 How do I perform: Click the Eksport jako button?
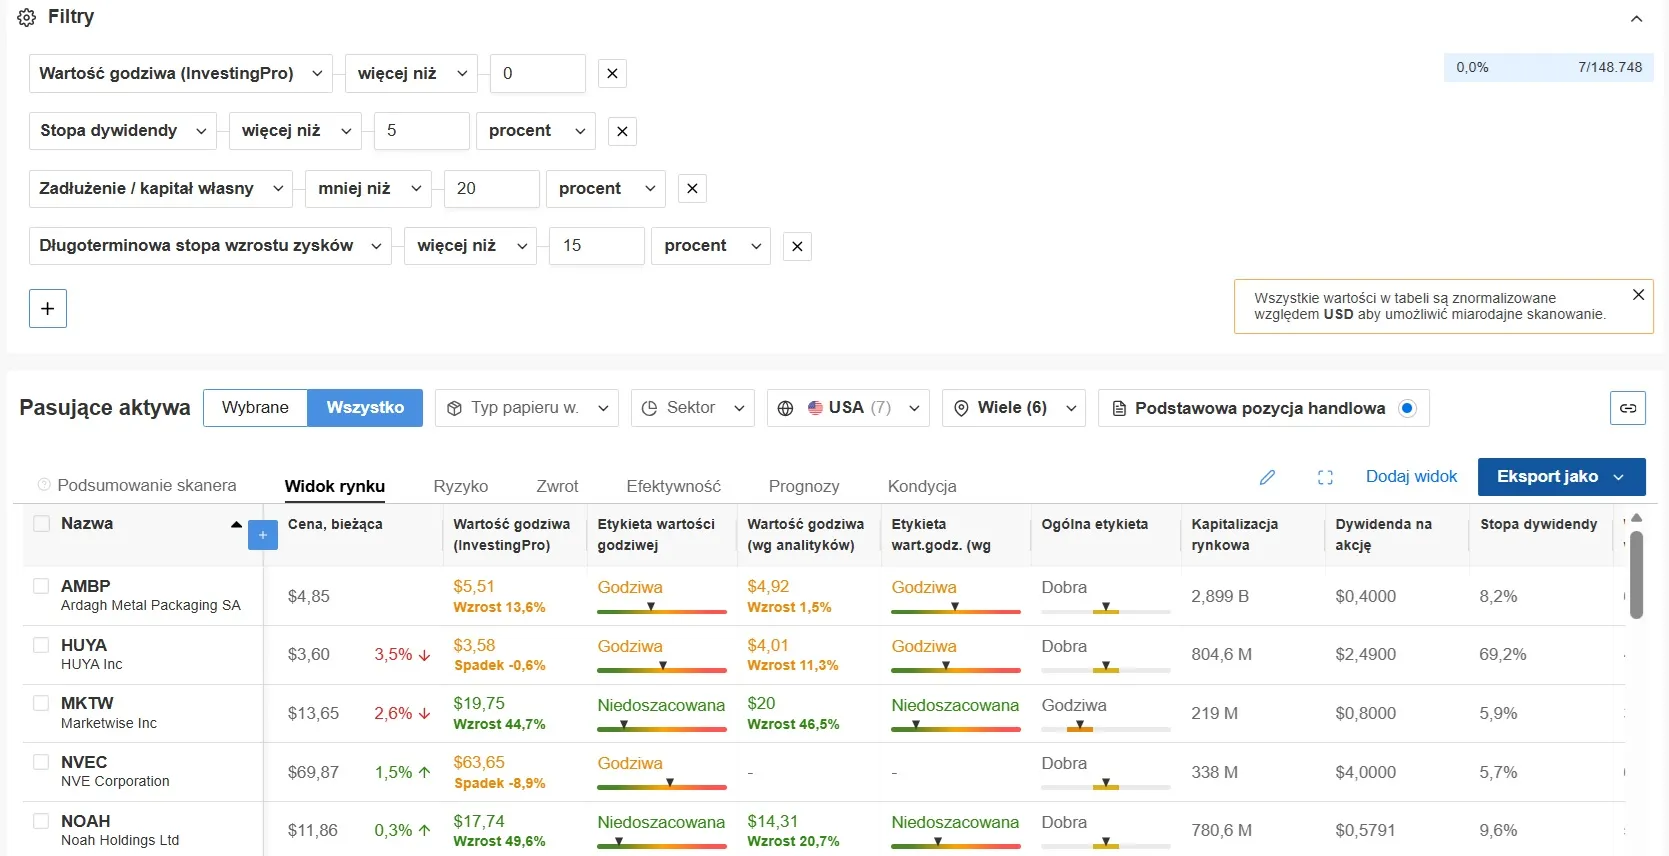pyautogui.click(x=1560, y=477)
